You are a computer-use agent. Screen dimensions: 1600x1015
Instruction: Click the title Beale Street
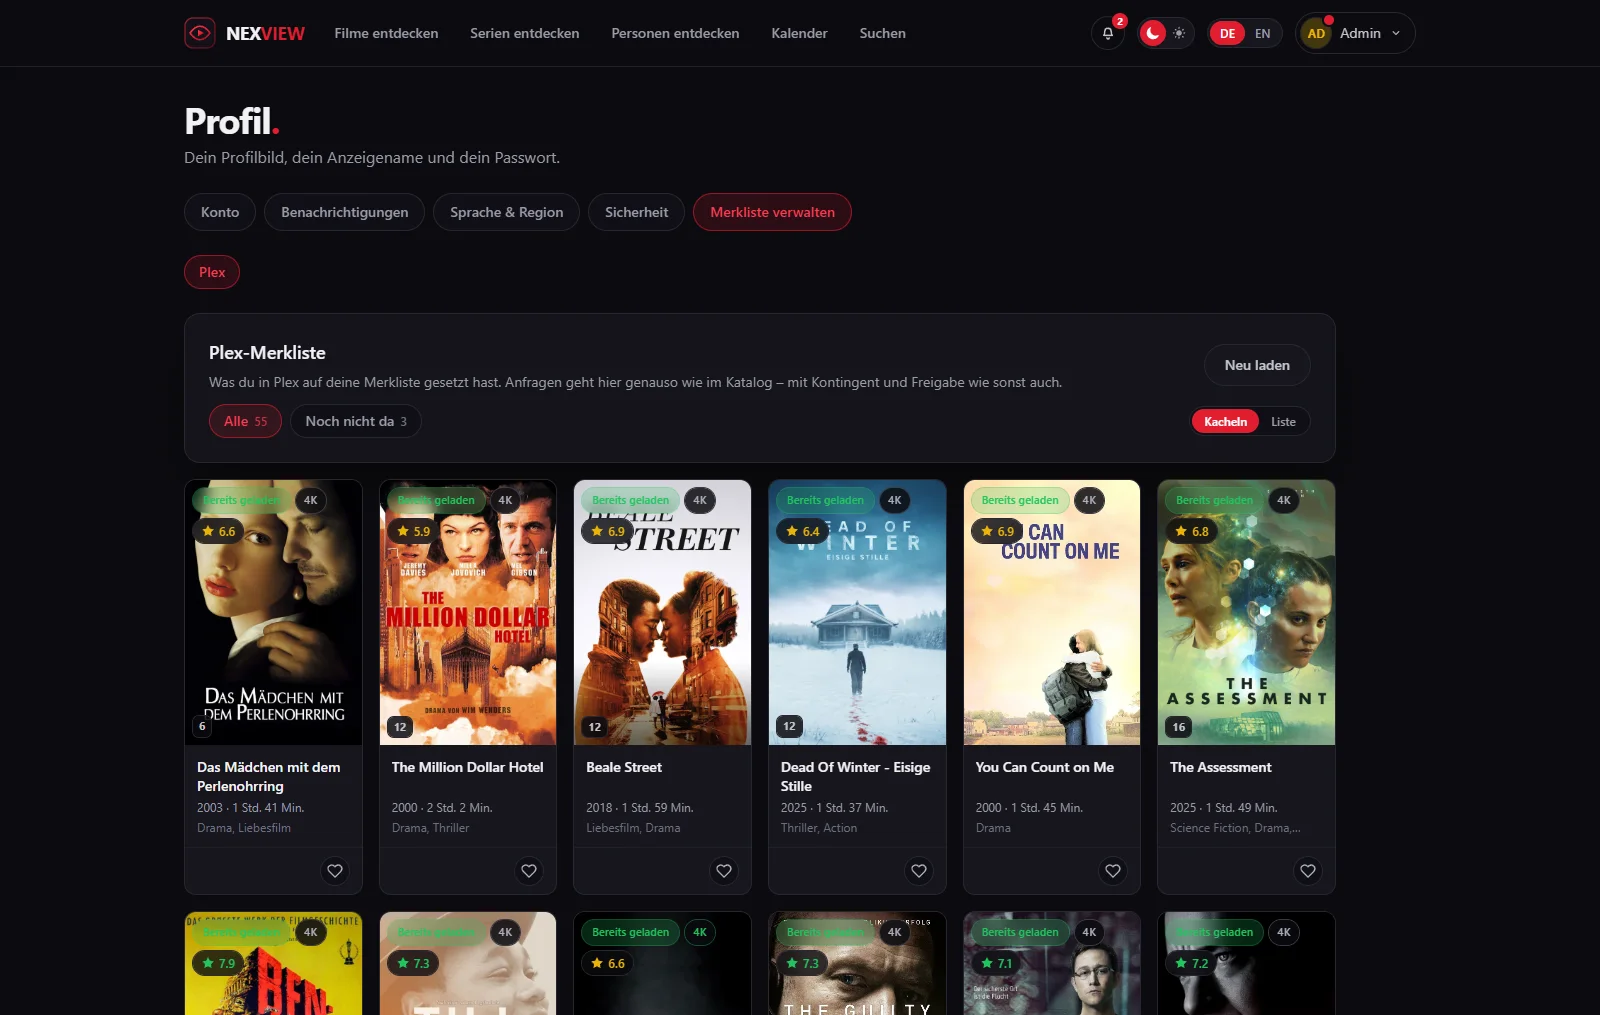click(624, 767)
